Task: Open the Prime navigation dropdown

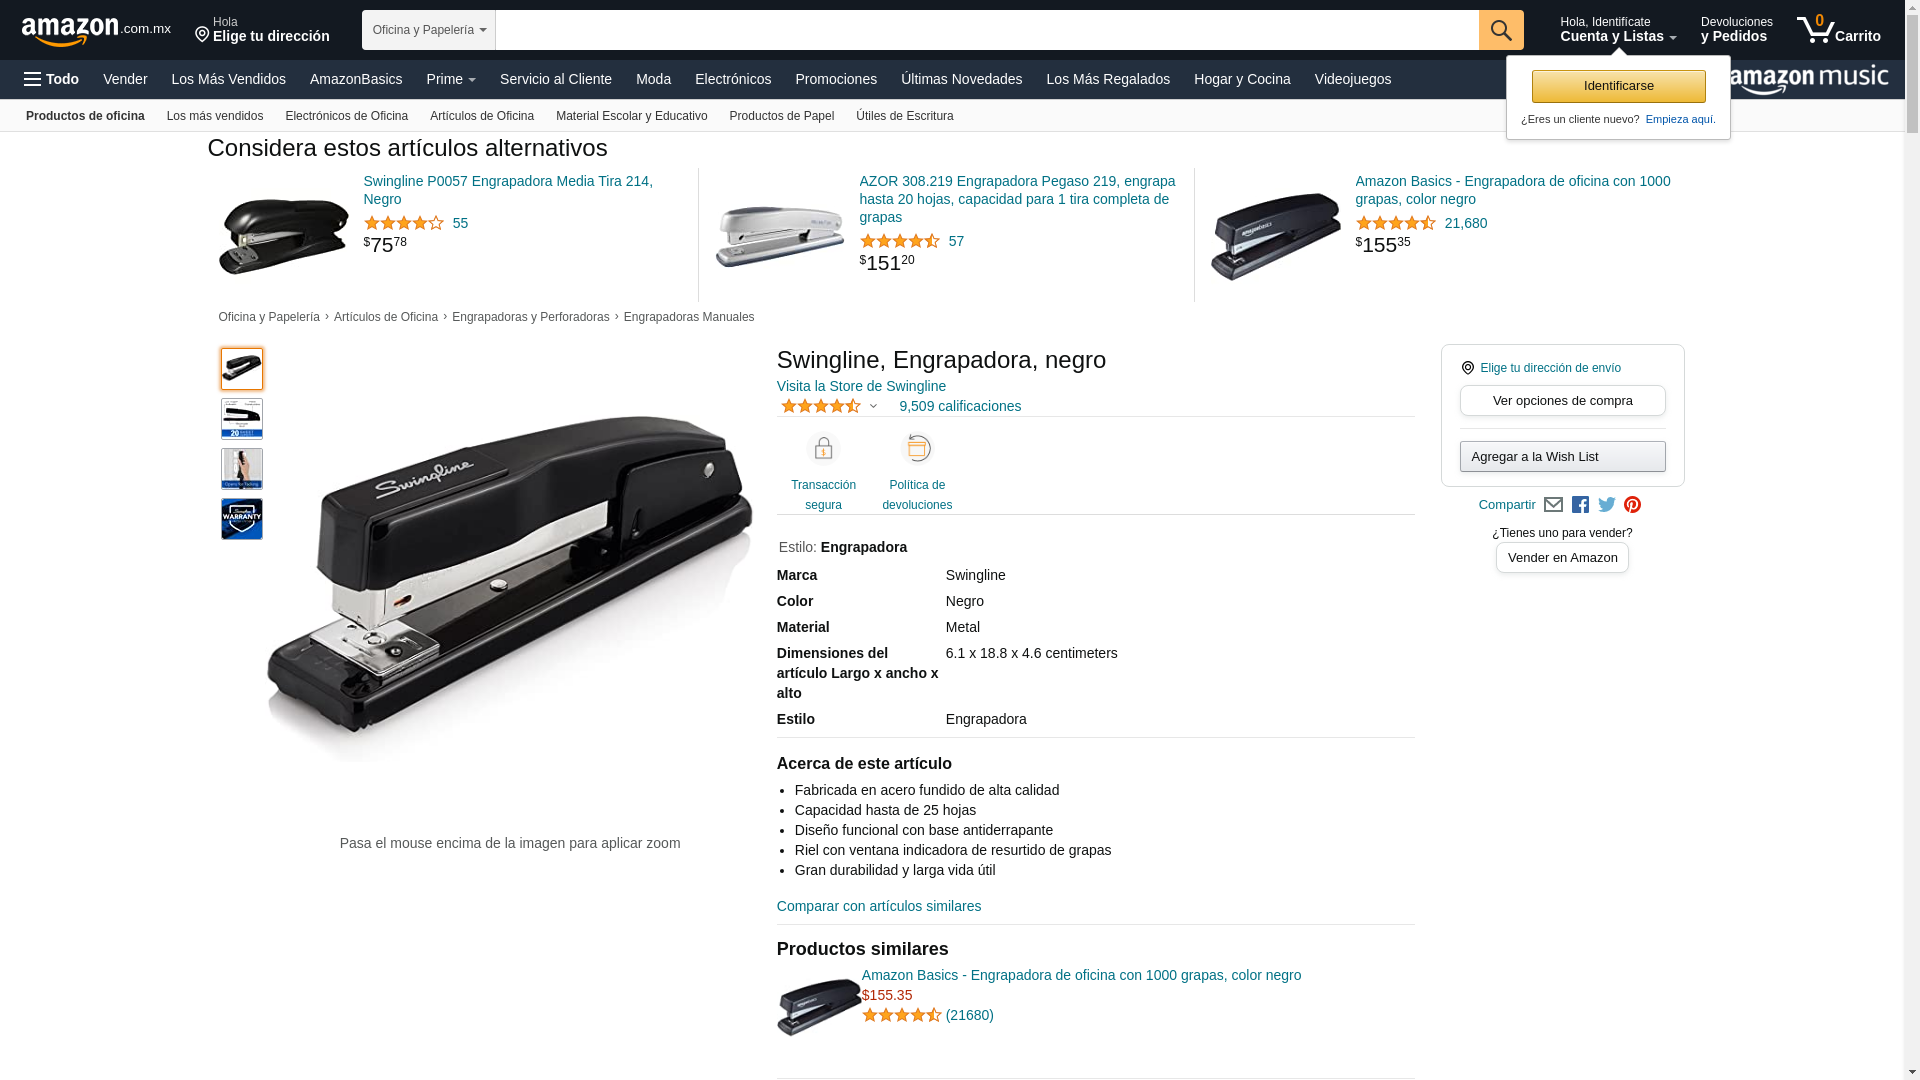Action: tap(451, 79)
